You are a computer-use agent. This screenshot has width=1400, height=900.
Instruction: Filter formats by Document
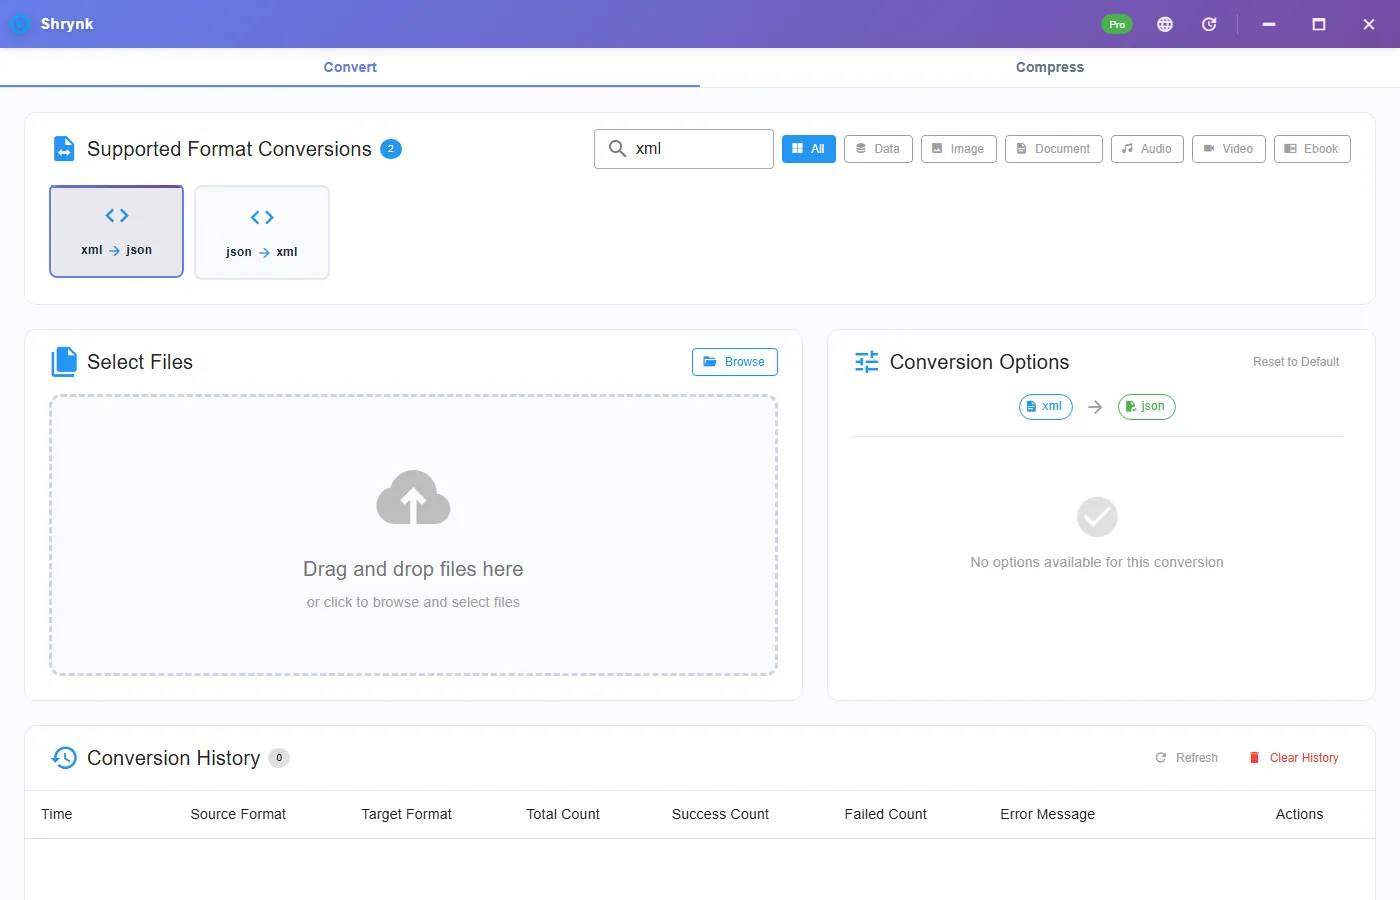(x=1054, y=149)
